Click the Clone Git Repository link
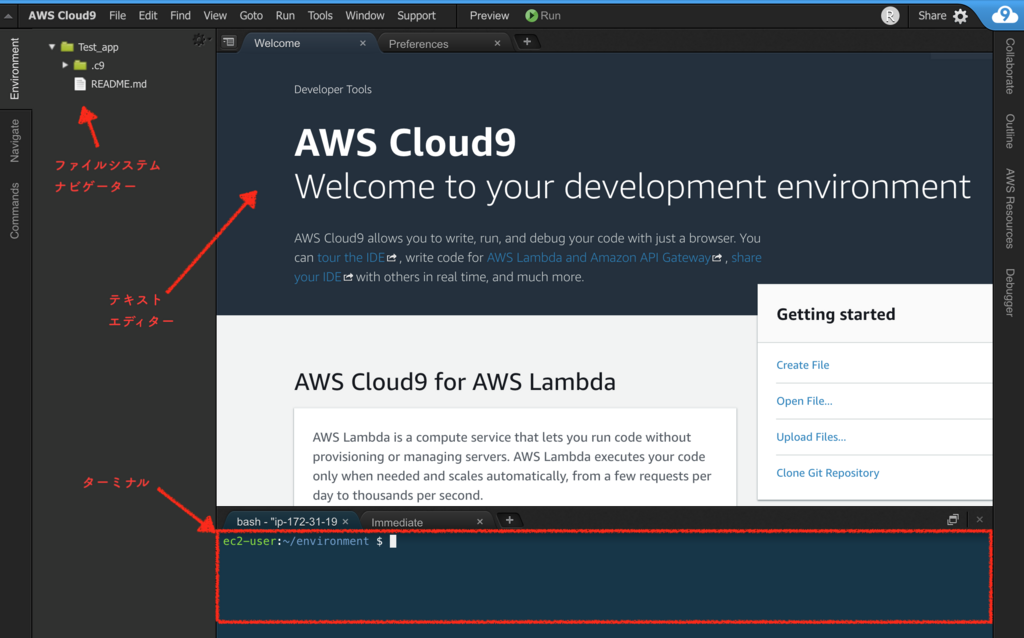 827,473
